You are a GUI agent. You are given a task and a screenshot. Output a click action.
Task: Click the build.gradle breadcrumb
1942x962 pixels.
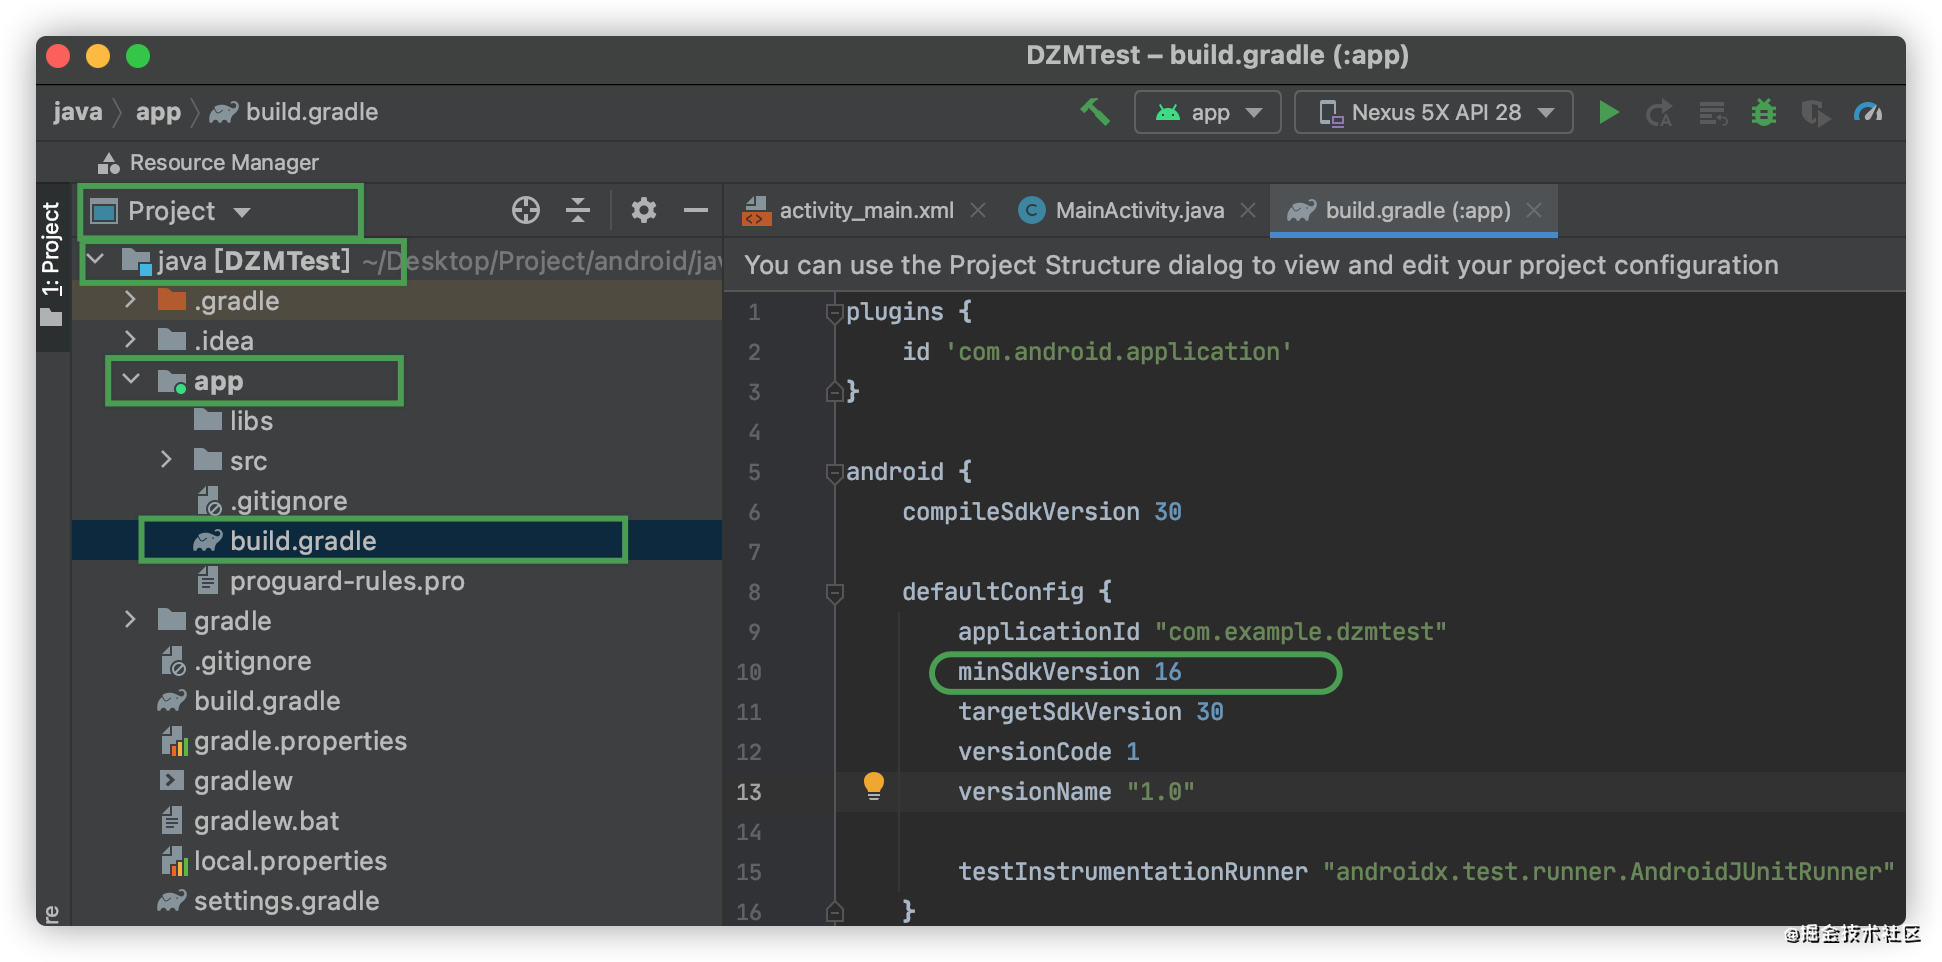(x=294, y=112)
